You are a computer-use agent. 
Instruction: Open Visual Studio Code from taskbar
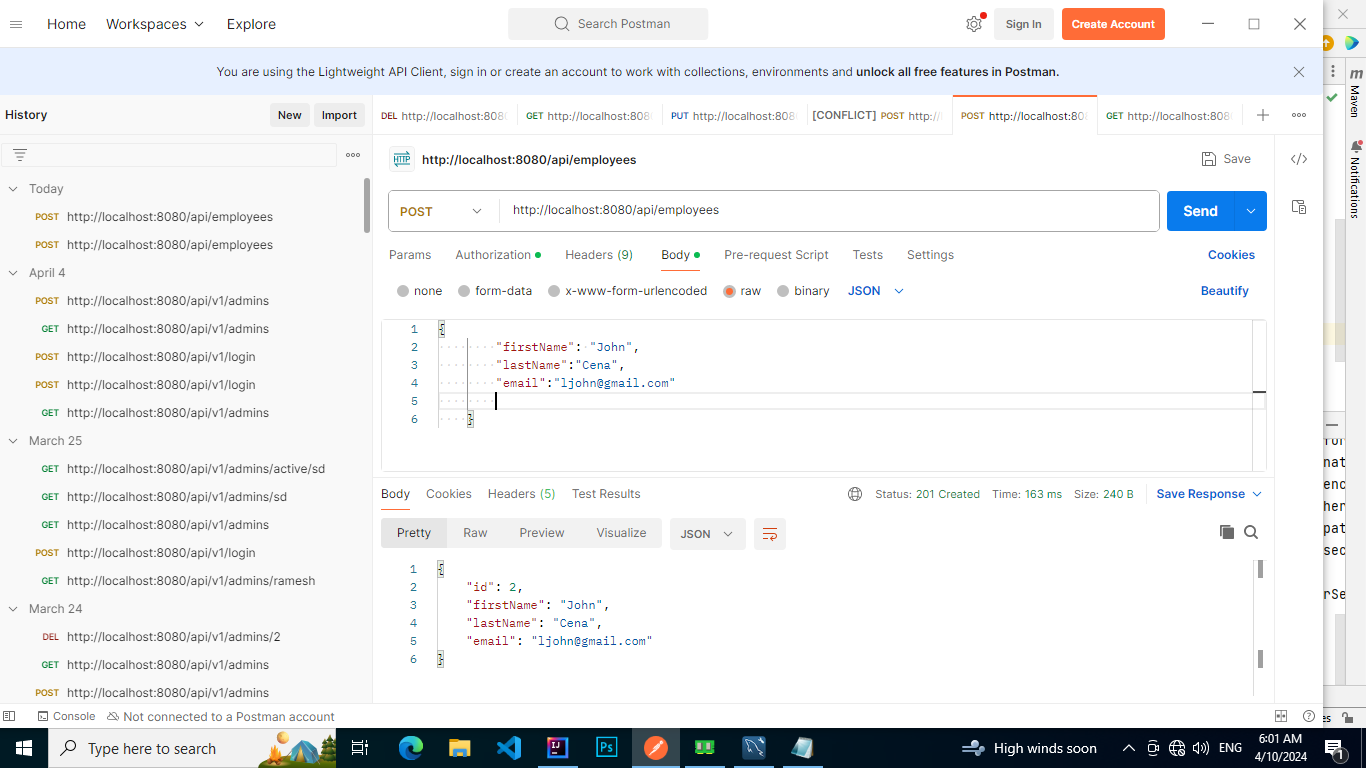click(x=508, y=748)
